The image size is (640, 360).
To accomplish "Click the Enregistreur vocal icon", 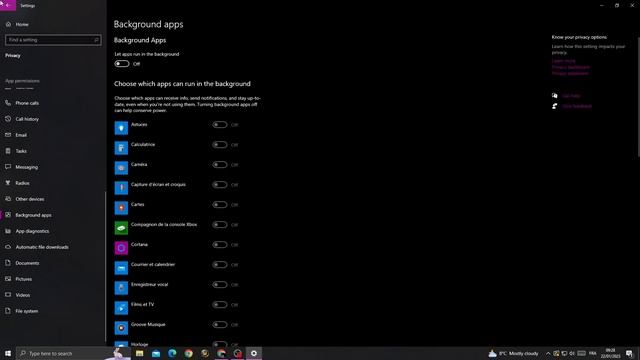I will tap(121, 288).
